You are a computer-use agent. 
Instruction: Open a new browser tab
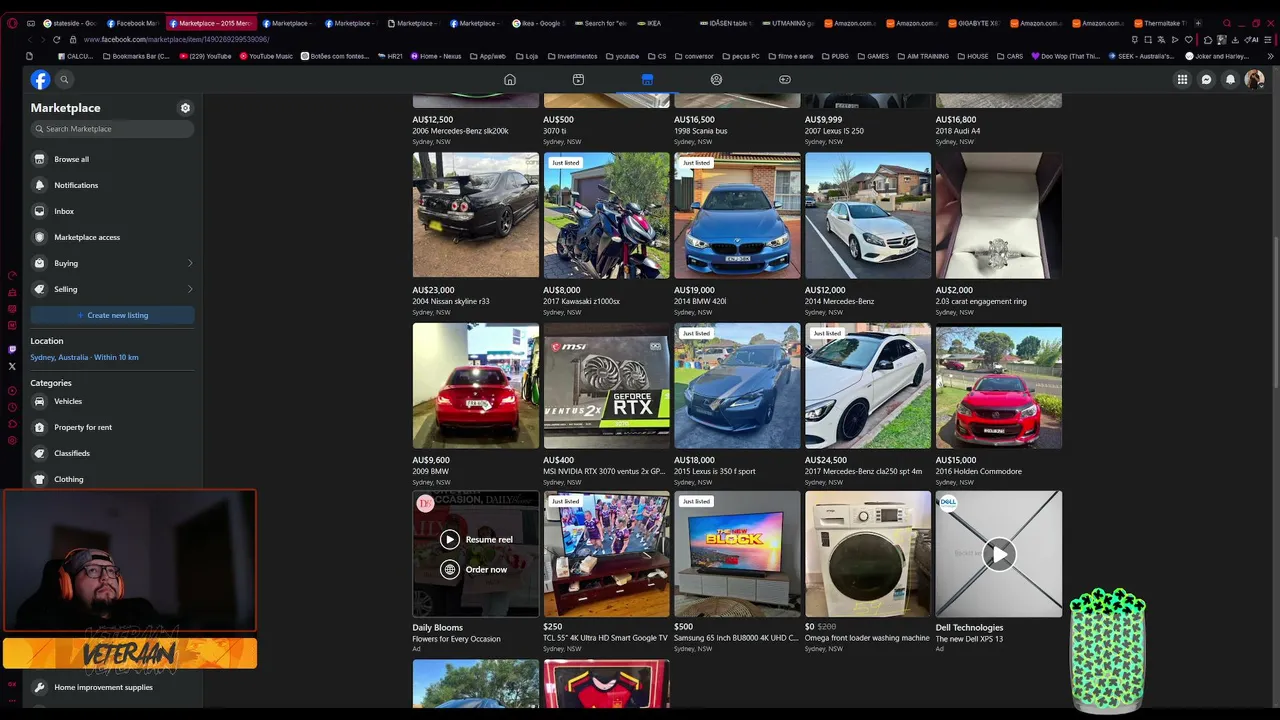click(1198, 23)
